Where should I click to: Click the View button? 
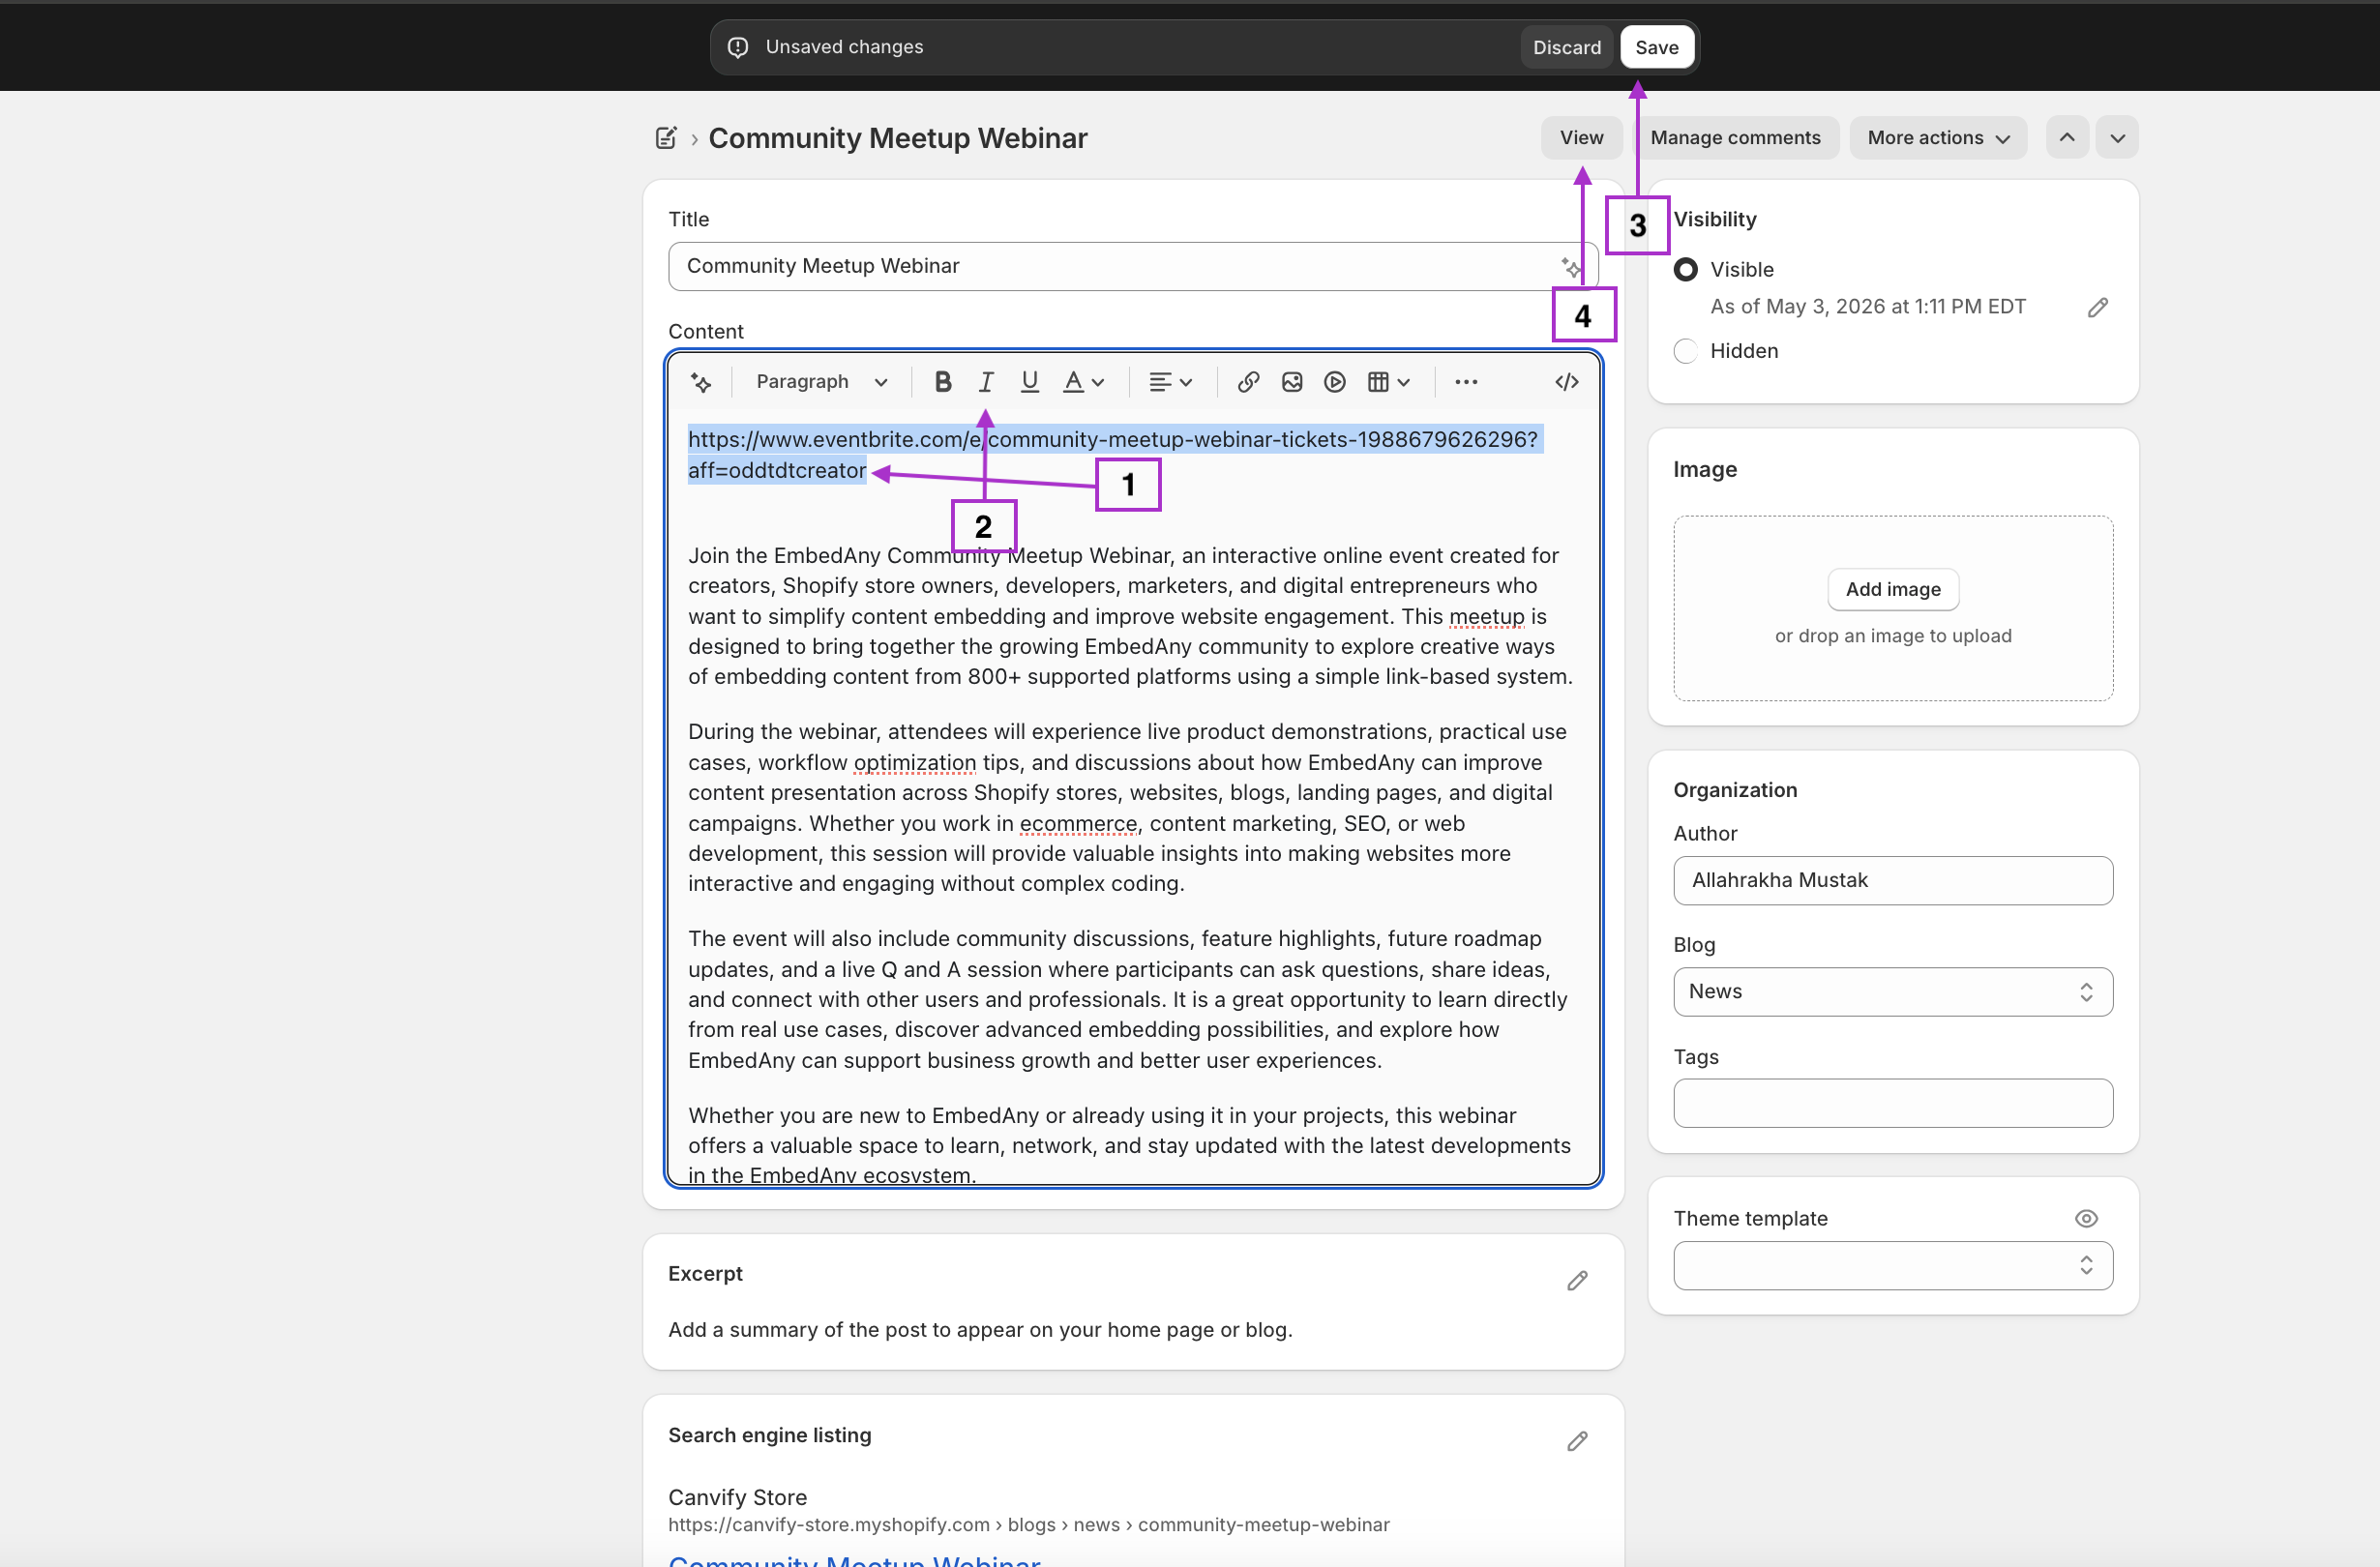[x=1581, y=138]
